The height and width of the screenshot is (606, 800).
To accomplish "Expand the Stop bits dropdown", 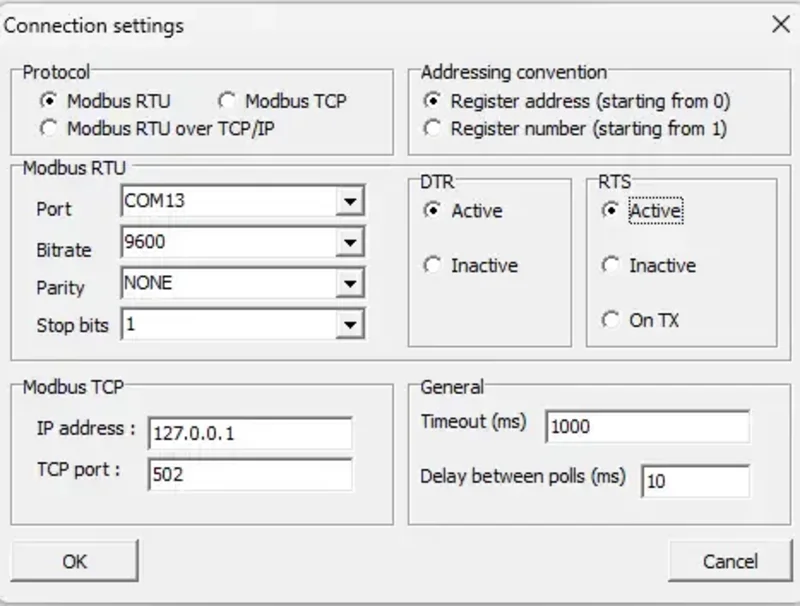I will (x=353, y=323).
